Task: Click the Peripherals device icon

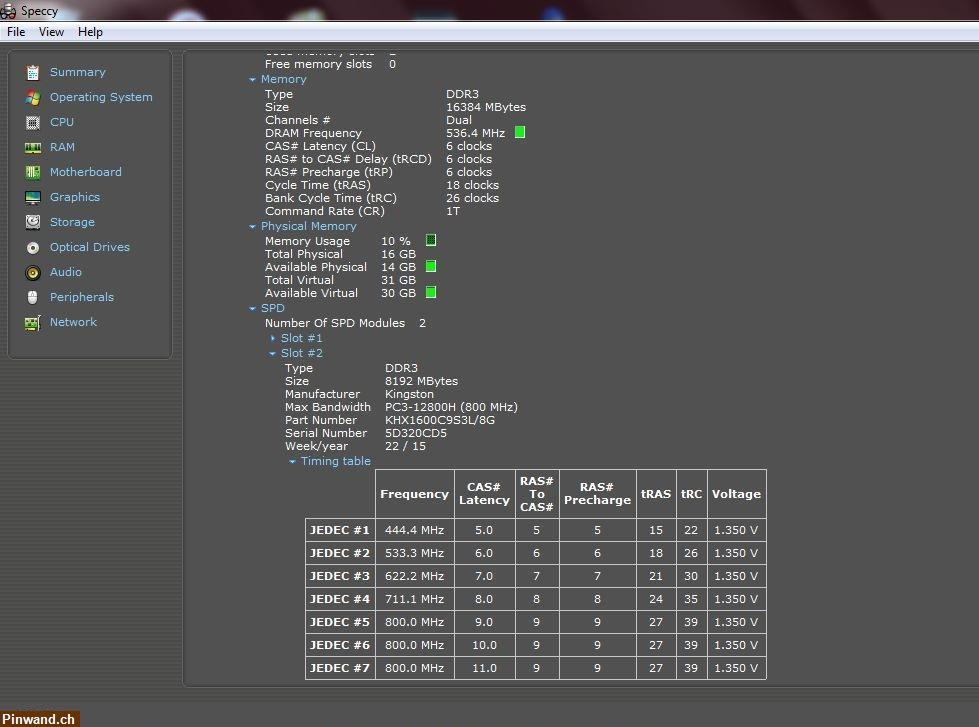Action: coord(33,297)
